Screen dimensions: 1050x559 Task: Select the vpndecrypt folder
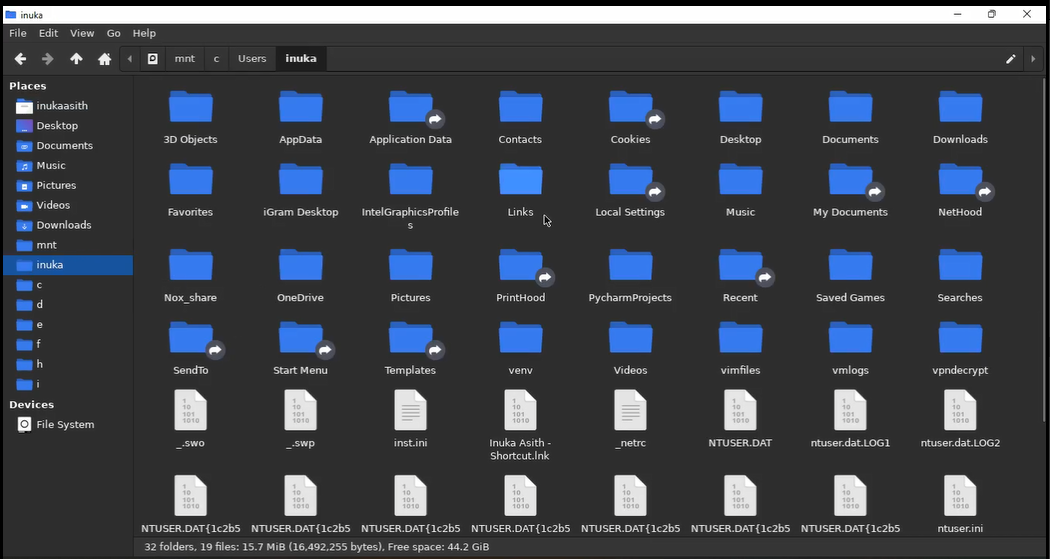click(x=960, y=349)
